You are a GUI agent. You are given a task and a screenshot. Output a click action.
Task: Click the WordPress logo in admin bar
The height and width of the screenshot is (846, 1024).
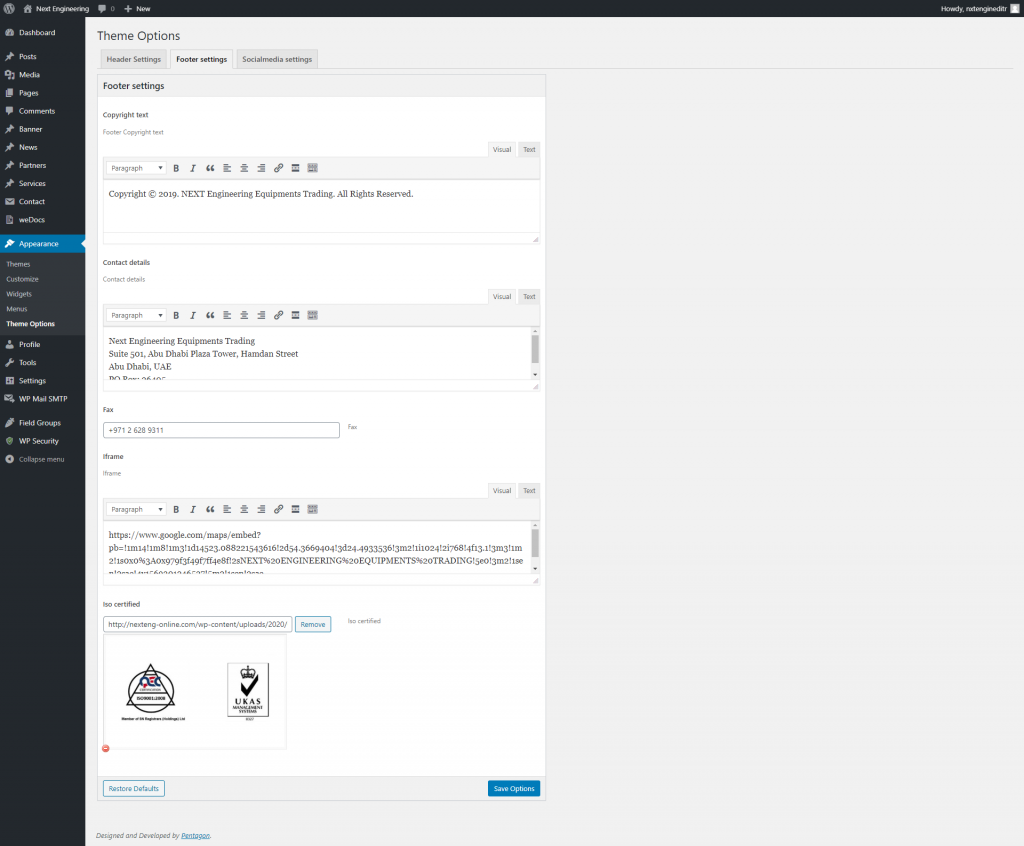(9, 8)
